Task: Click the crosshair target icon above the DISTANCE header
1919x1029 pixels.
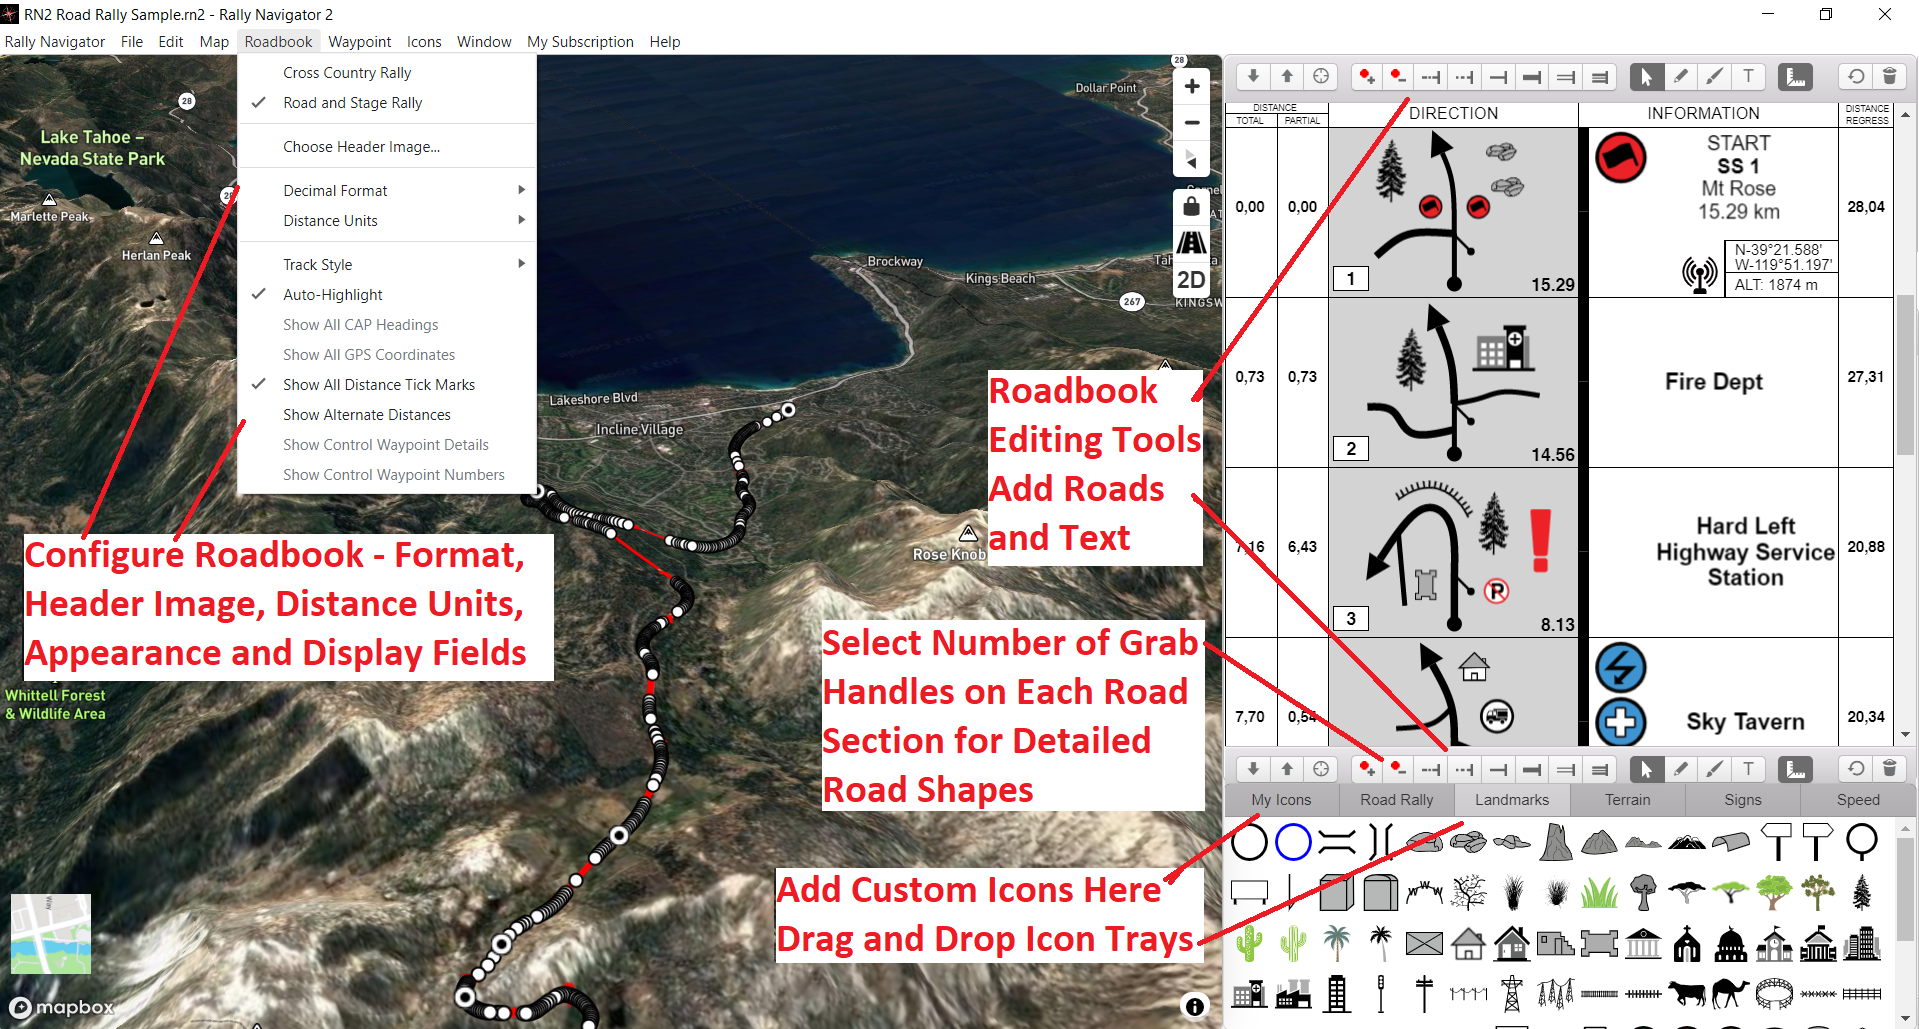Action: click(x=1321, y=77)
